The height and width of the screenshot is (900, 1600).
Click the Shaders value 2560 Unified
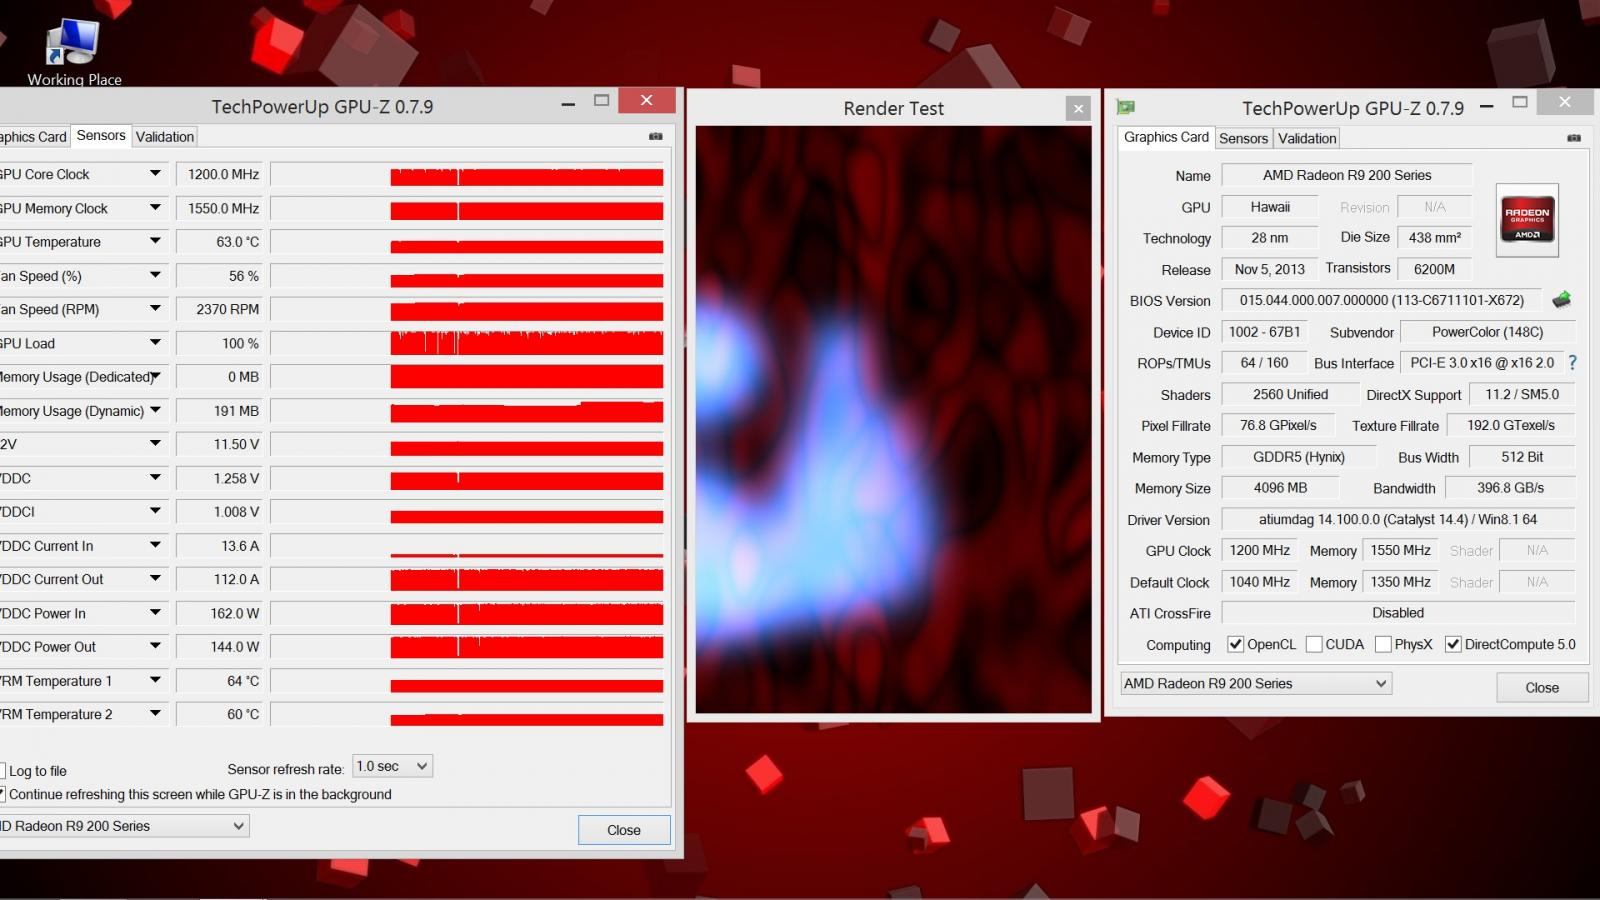click(1290, 394)
